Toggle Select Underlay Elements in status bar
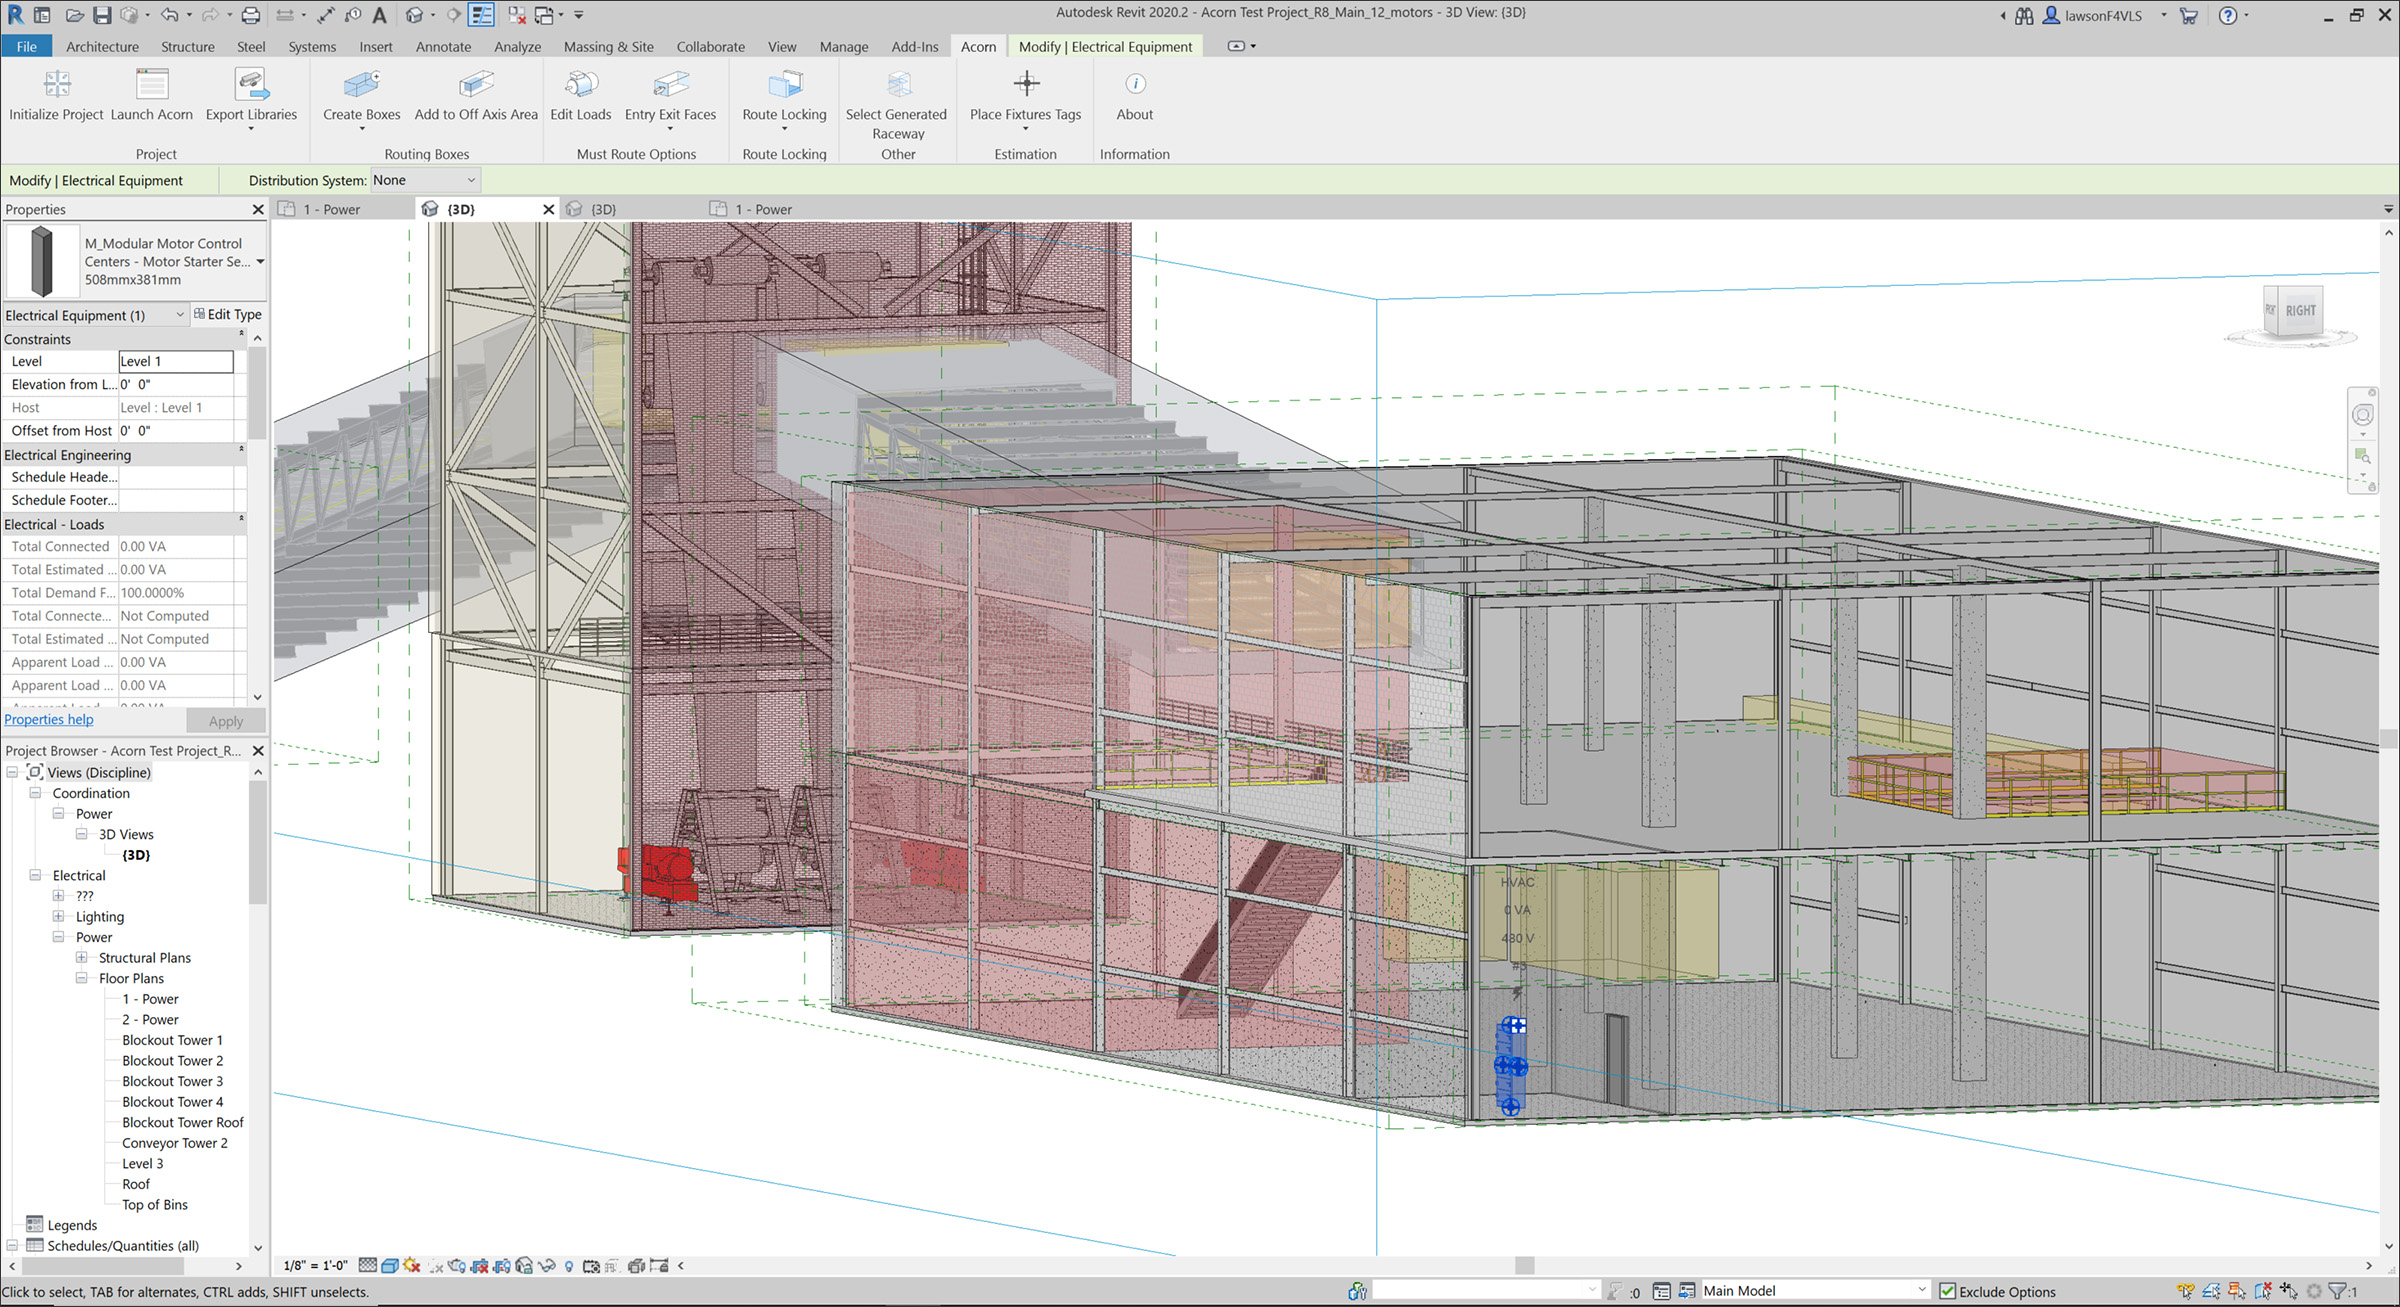Viewport: 2400px width, 1307px height. (2211, 1291)
